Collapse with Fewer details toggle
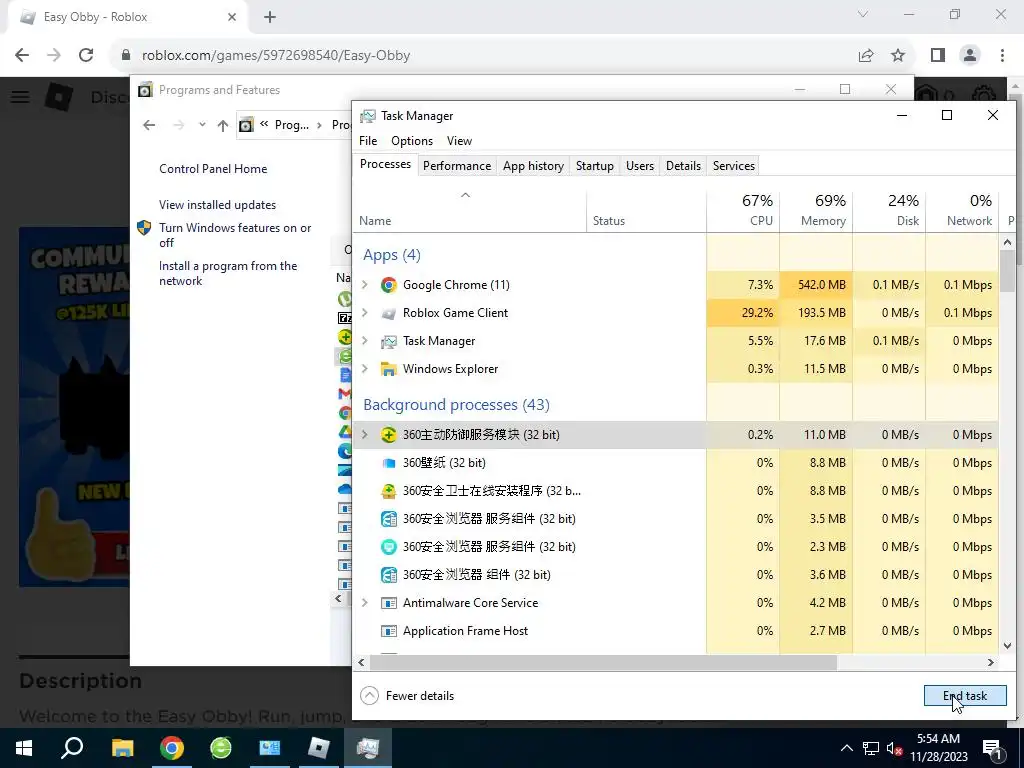The height and width of the screenshot is (768, 1024). pyautogui.click(x=408, y=696)
